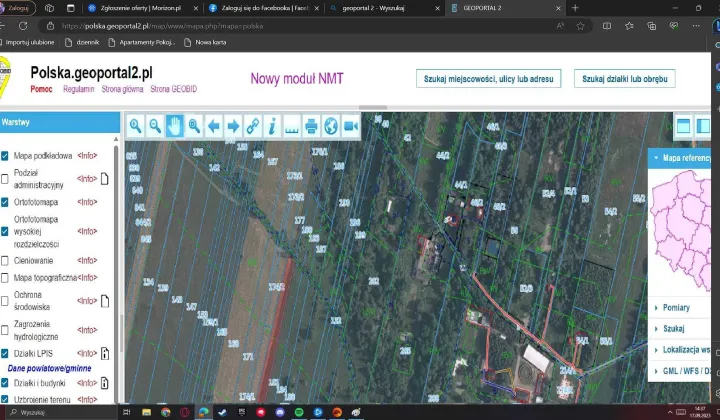Click the video camera icon in toolbar
The height and width of the screenshot is (420, 720).
pos(350,126)
